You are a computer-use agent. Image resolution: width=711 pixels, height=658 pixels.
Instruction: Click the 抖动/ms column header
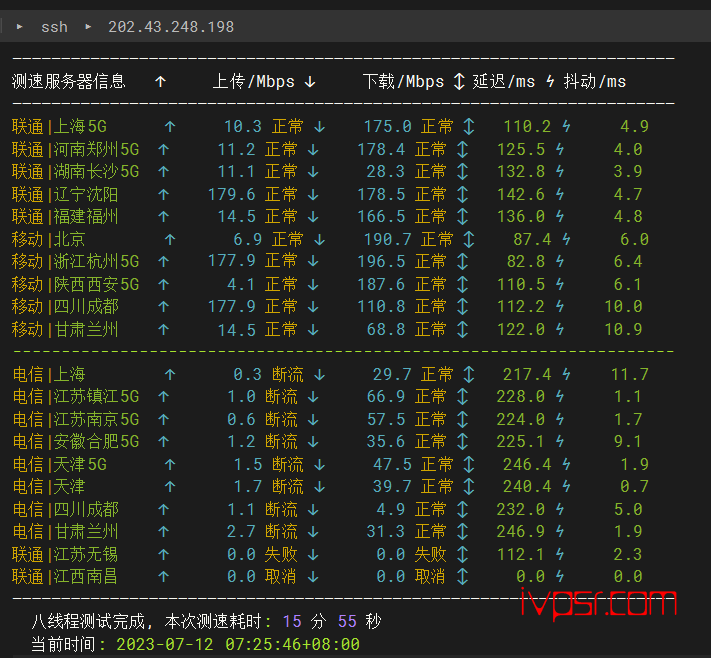click(x=594, y=82)
